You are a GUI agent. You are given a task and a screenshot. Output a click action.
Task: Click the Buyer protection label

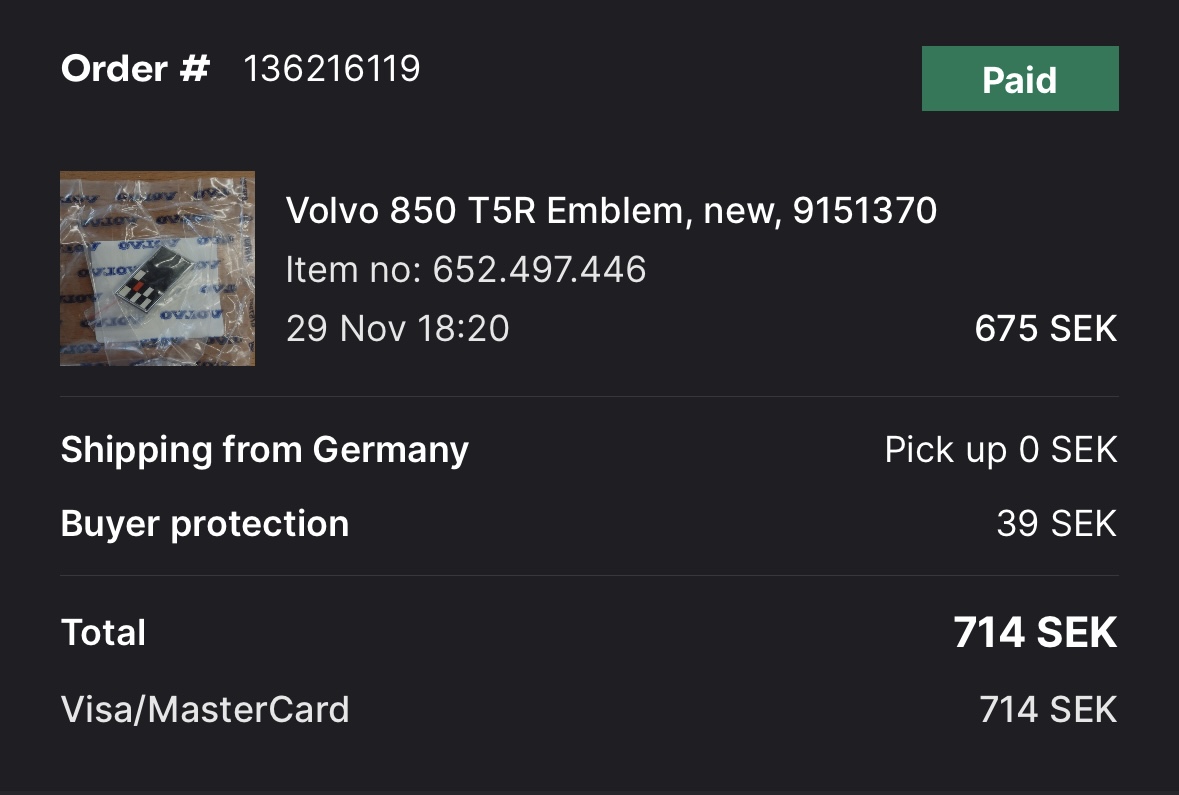205,524
